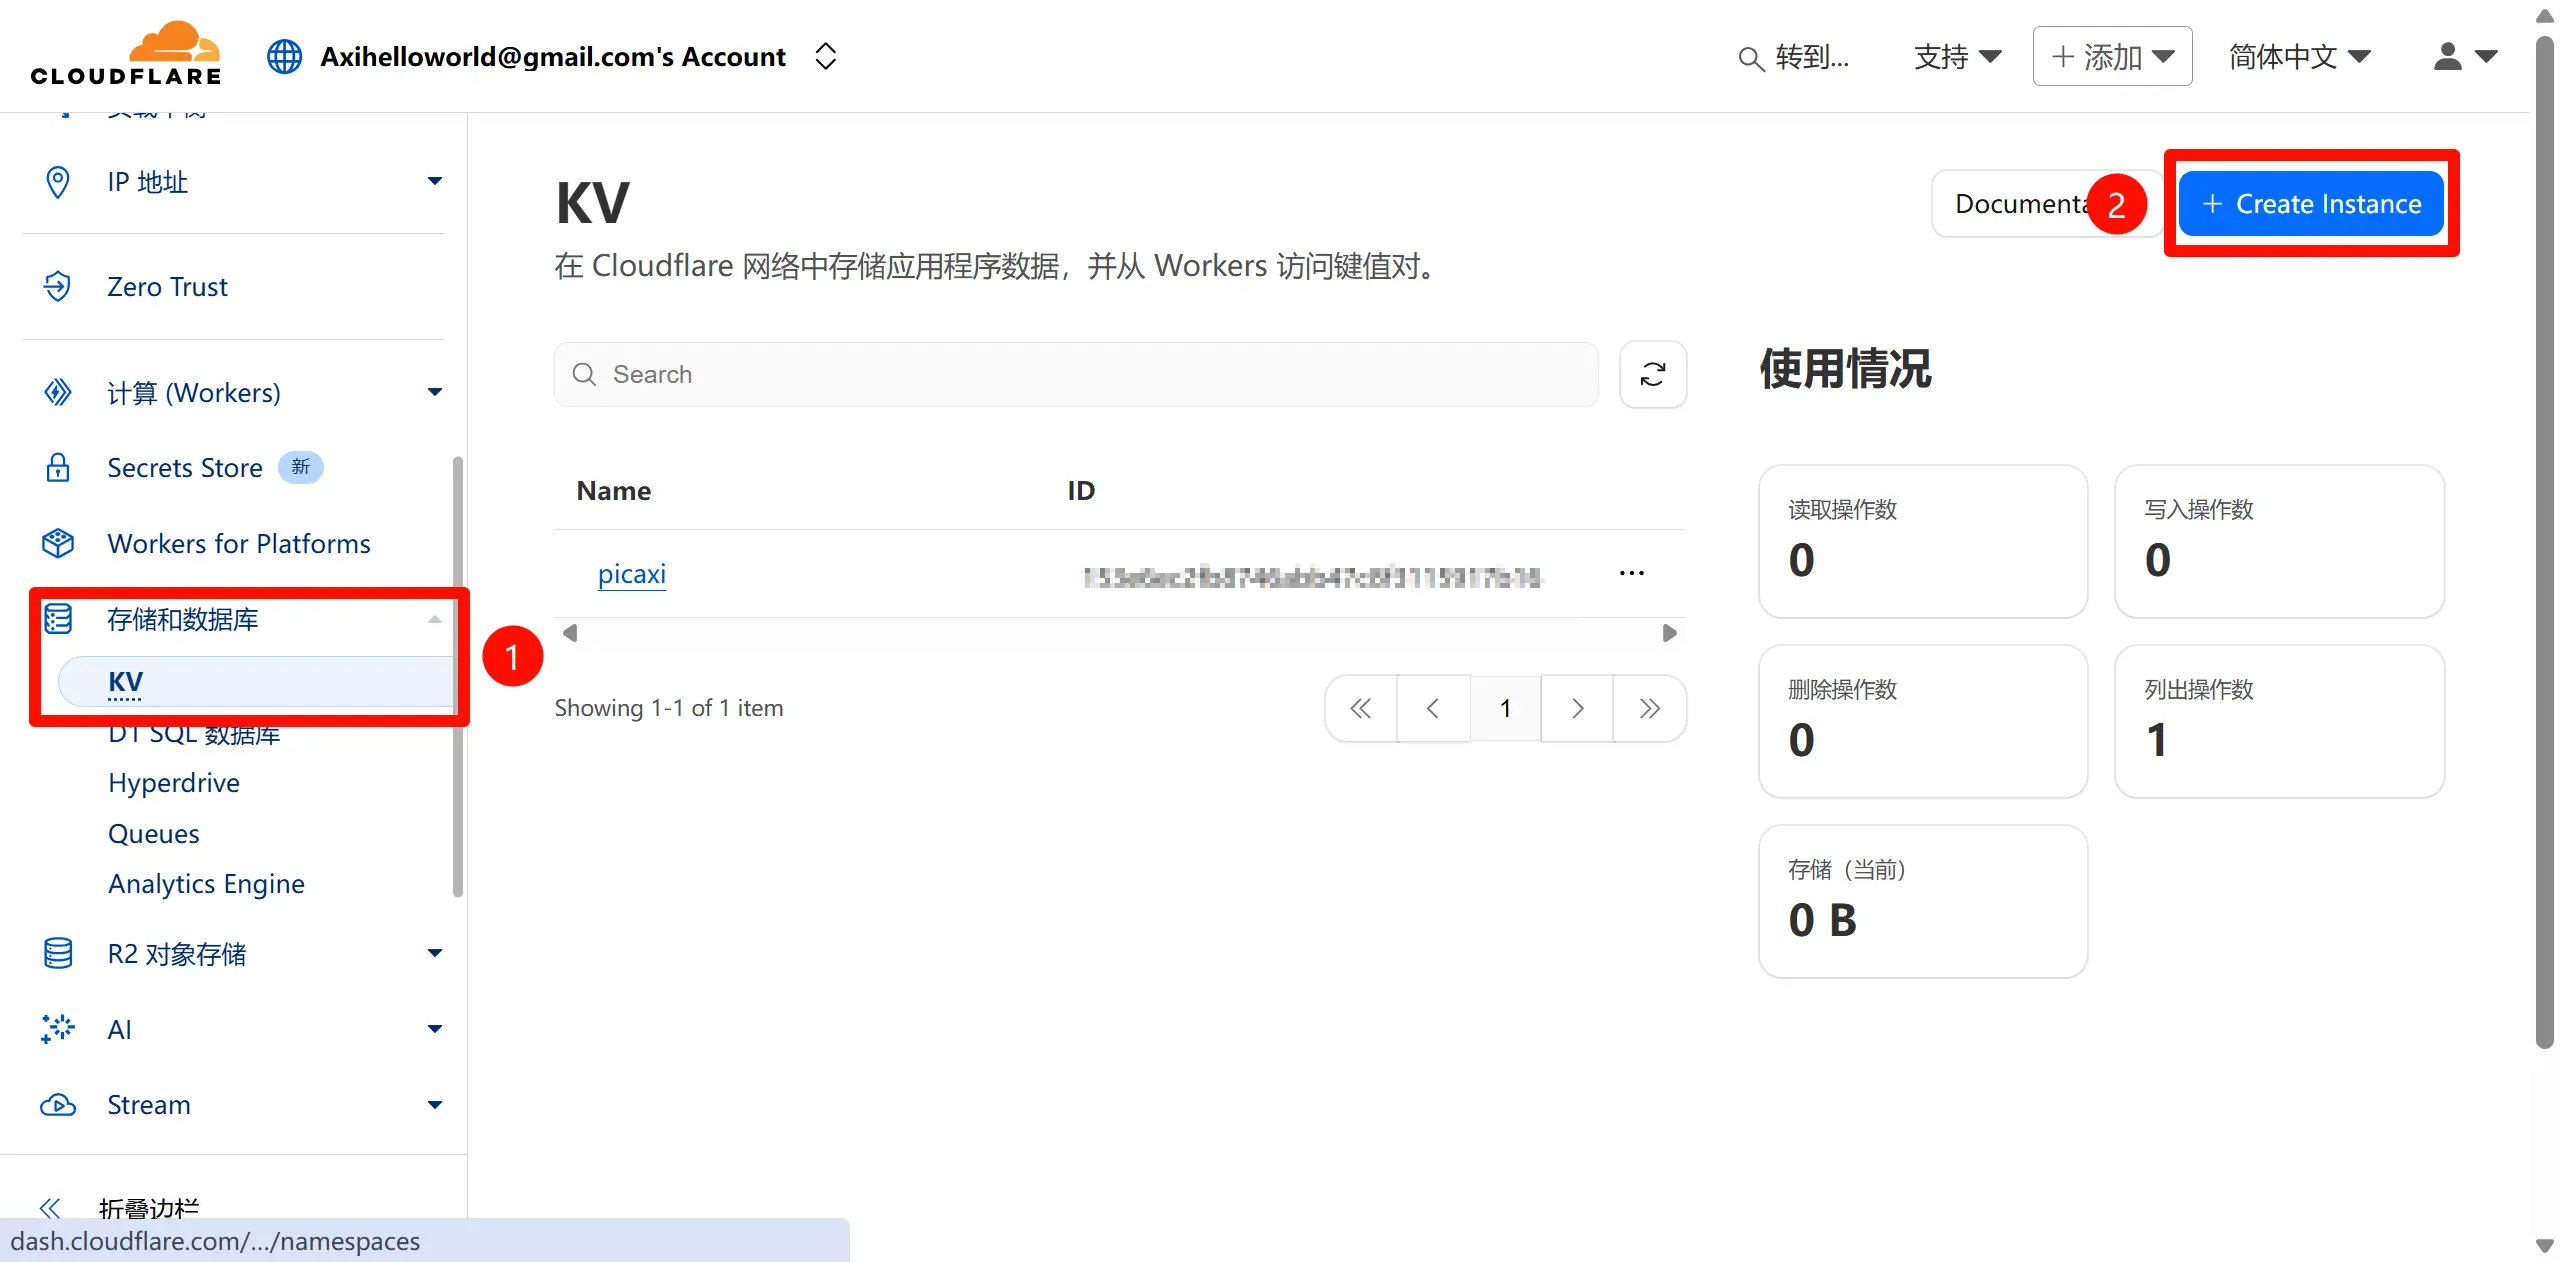Expand the Stream section arrow
The image size is (2560, 1262).
tap(435, 1105)
